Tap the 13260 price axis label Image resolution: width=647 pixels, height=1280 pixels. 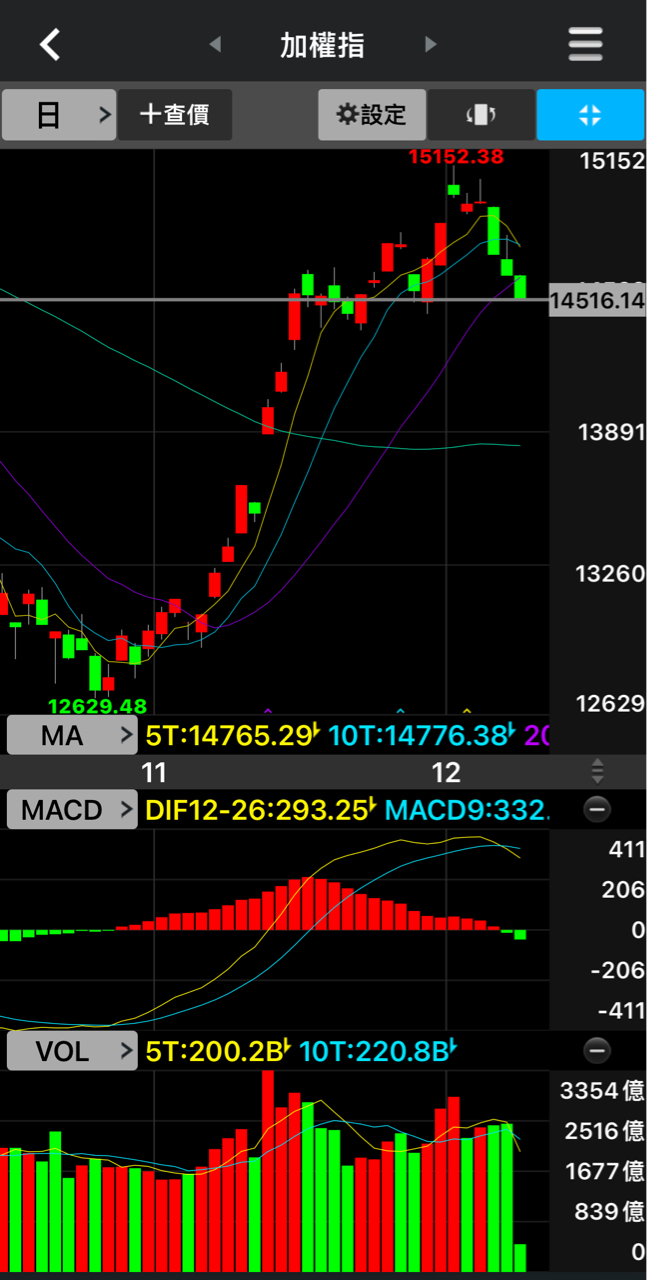point(610,574)
